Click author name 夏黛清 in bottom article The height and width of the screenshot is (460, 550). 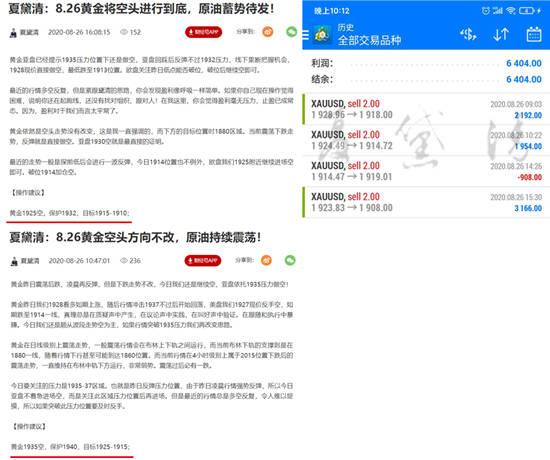click(x=30, y=261)
